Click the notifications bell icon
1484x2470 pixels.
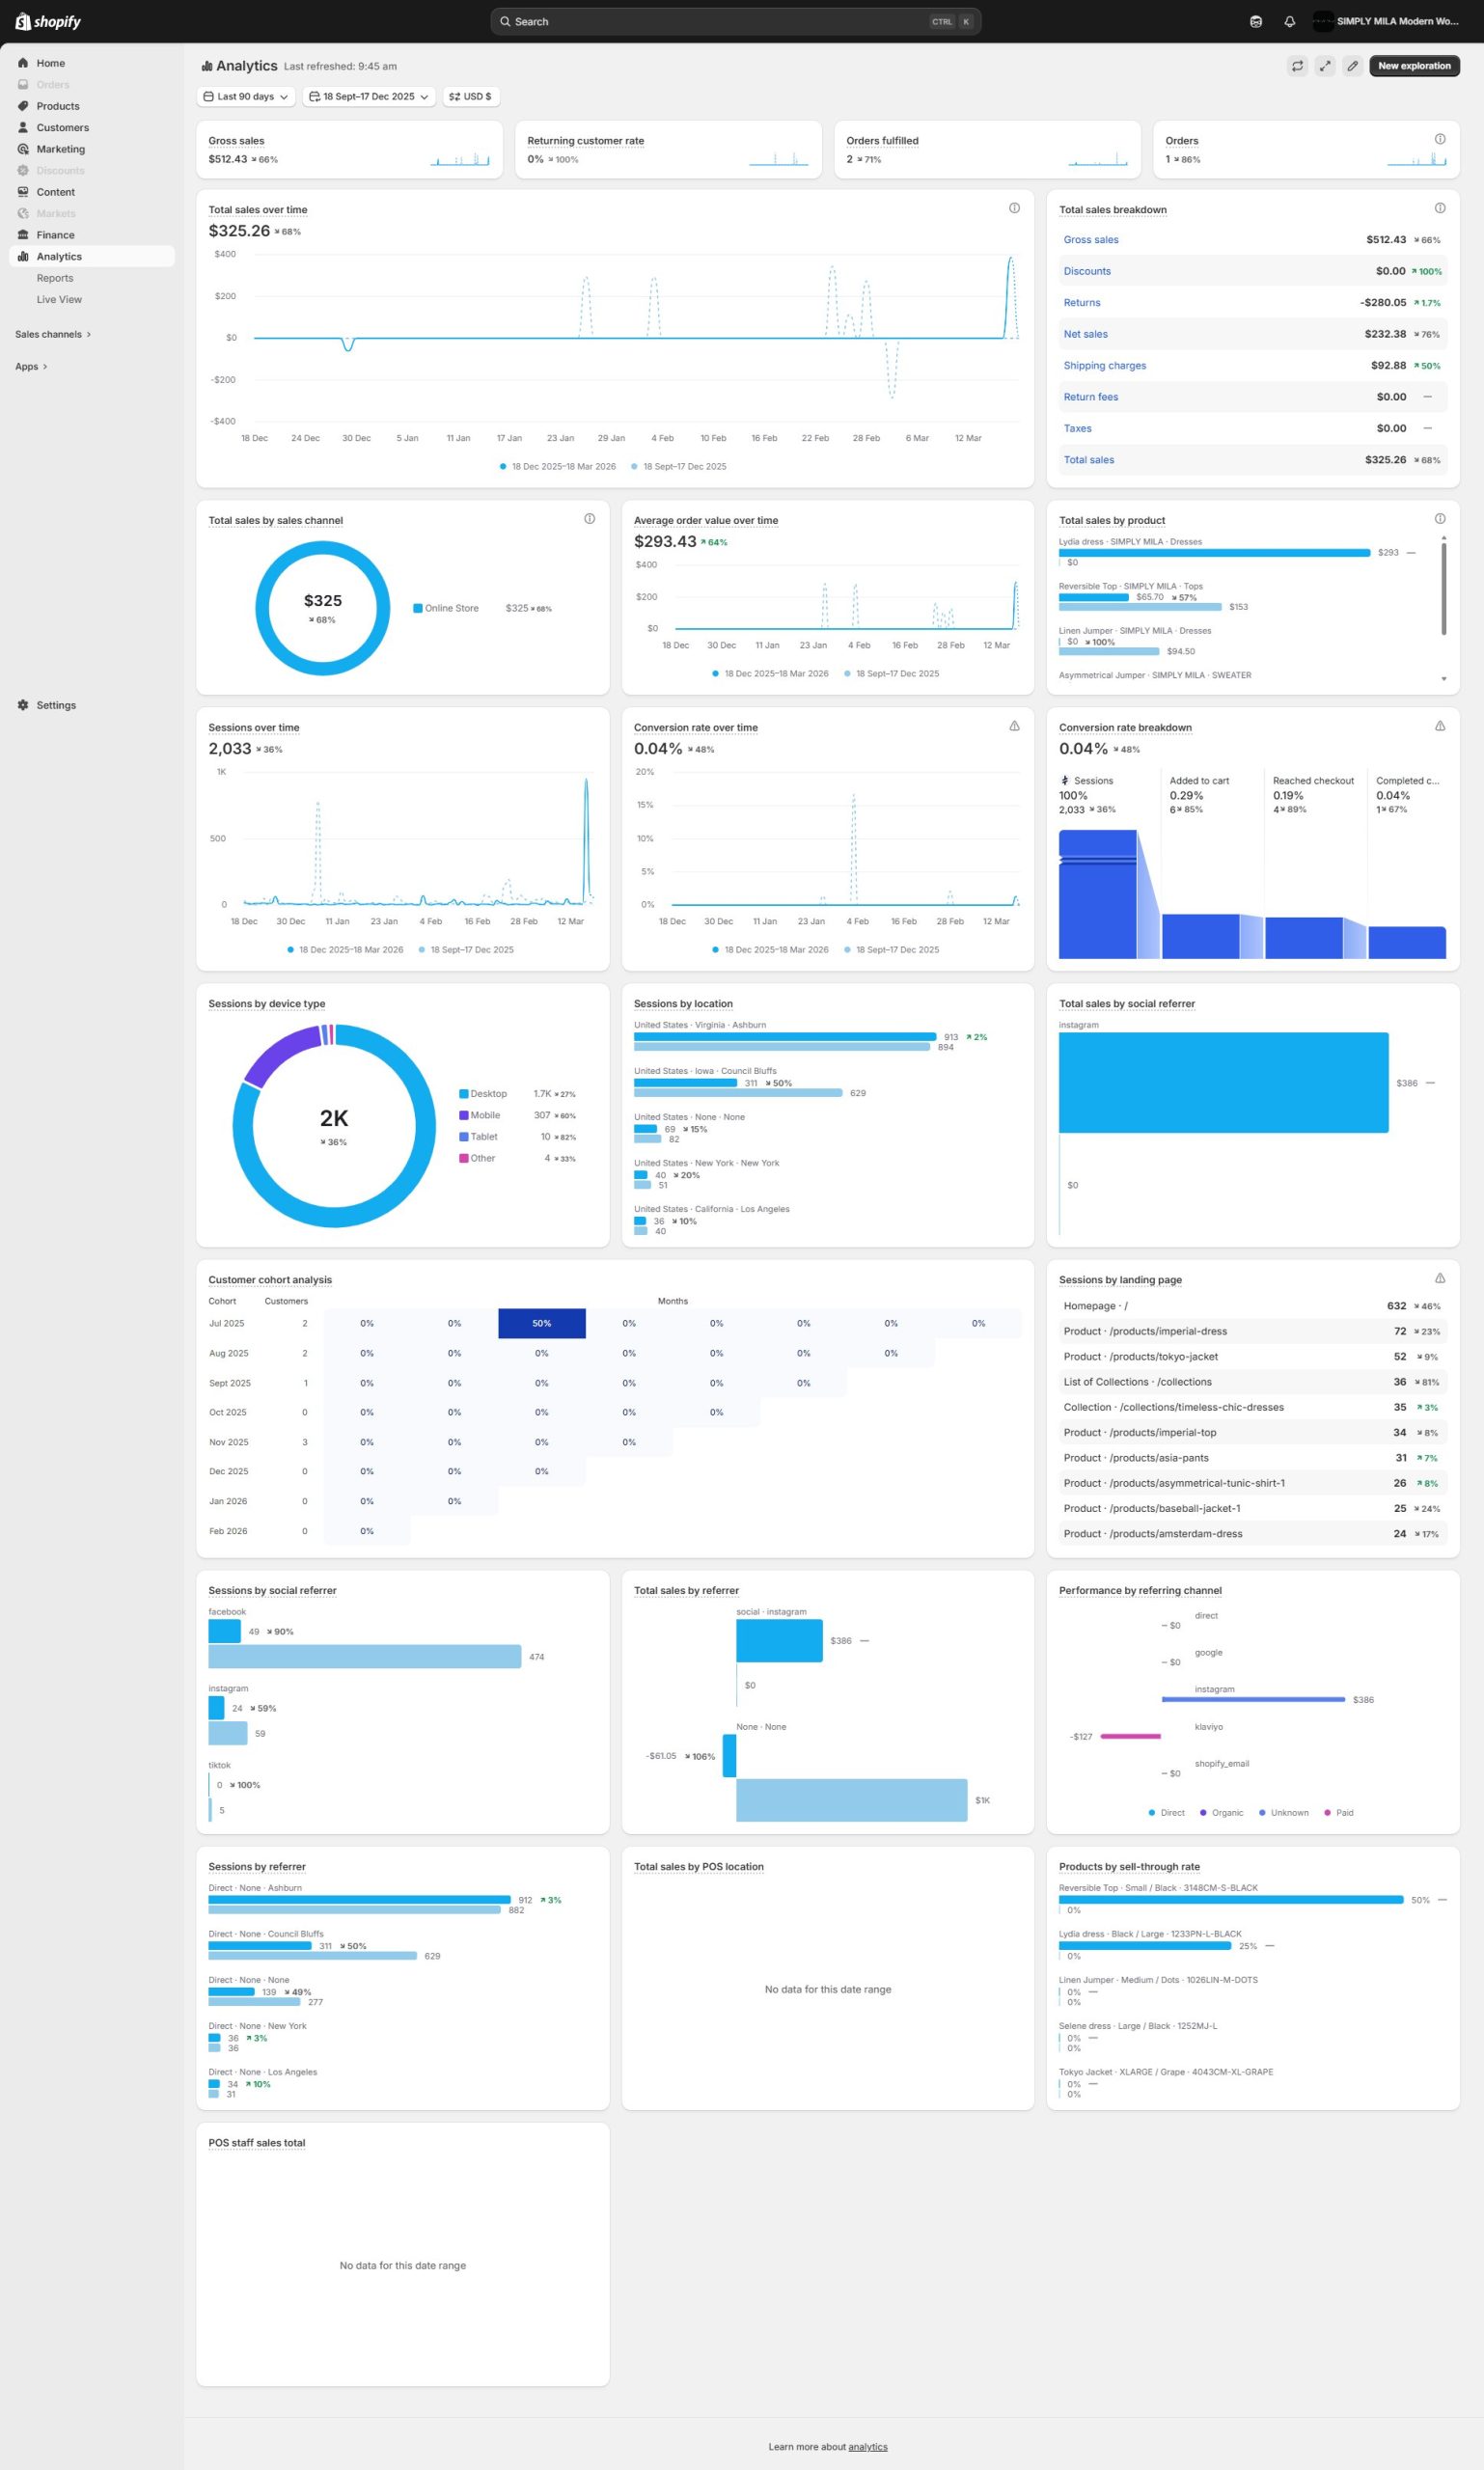[x=1289, y=22]
